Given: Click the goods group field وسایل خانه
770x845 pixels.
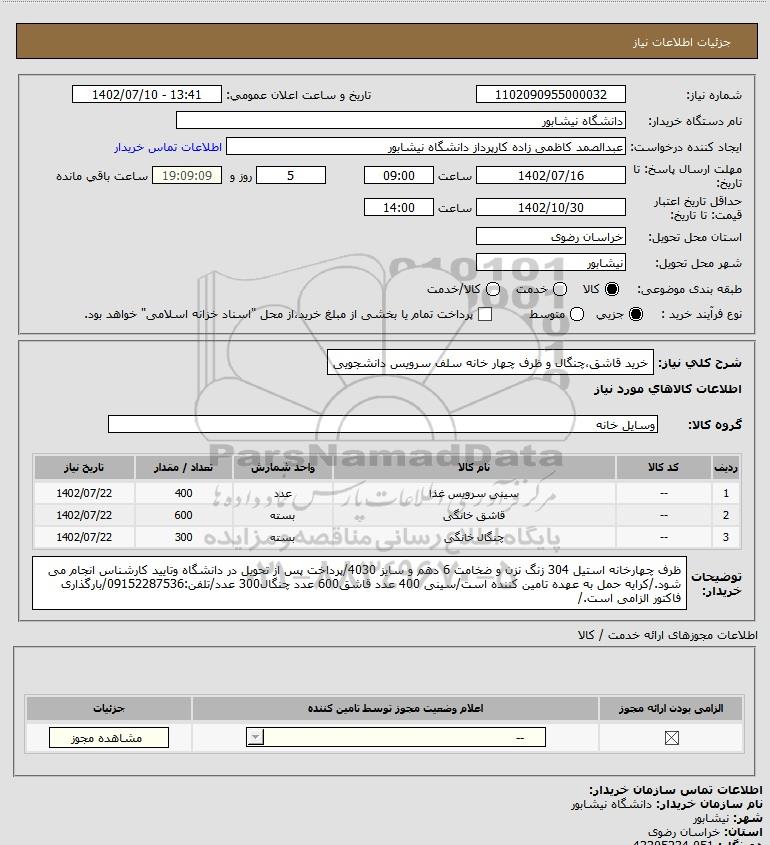Looking at the screenshot, I should 383,424.
